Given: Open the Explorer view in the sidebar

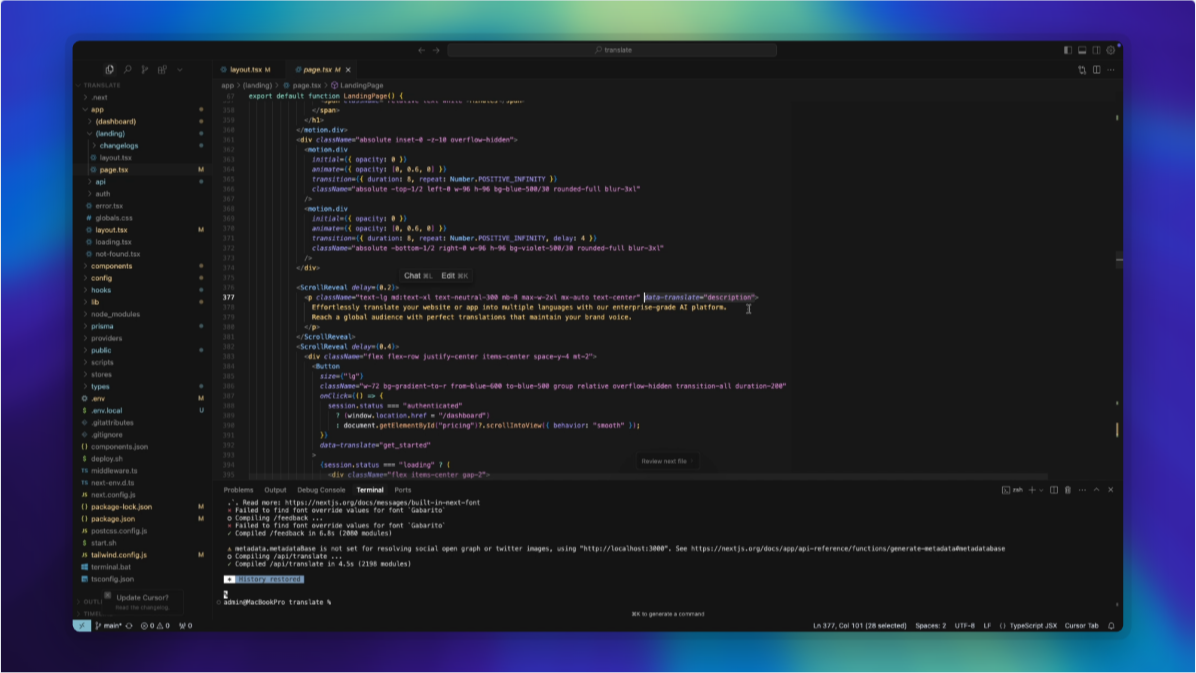Looking at the screenshot, I should [110, 69].
